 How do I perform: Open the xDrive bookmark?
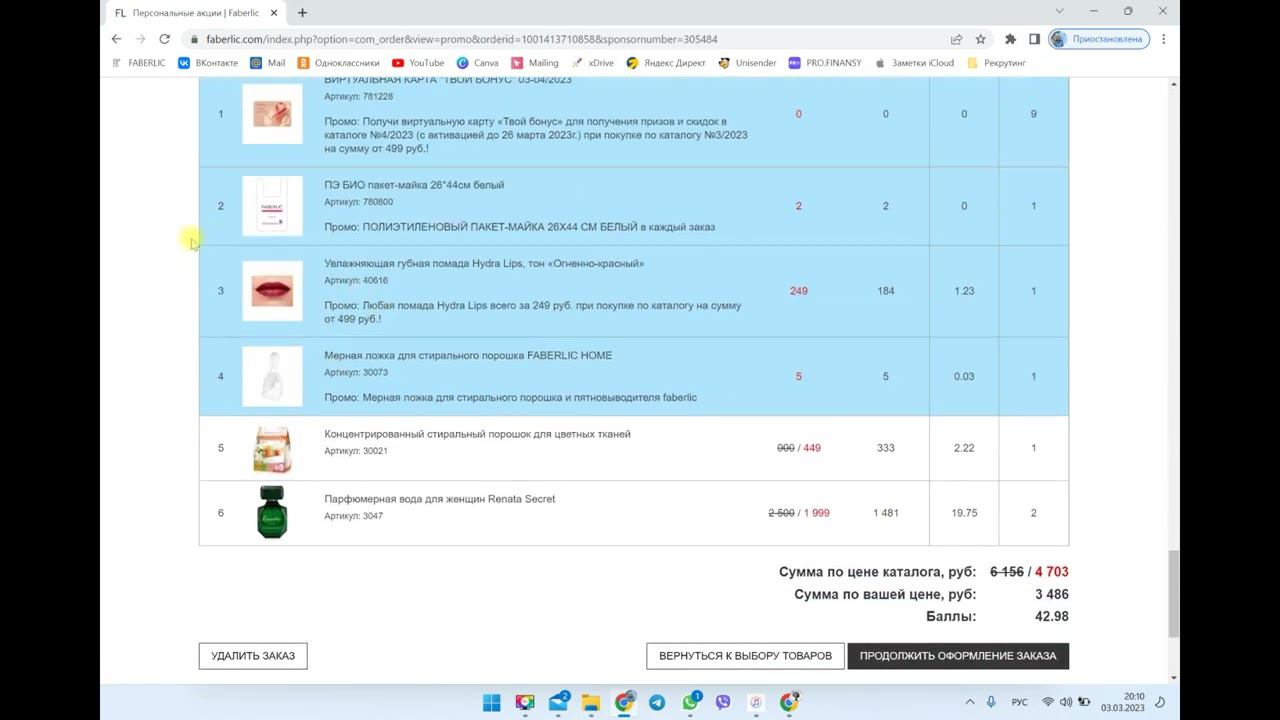click(592, 63)
